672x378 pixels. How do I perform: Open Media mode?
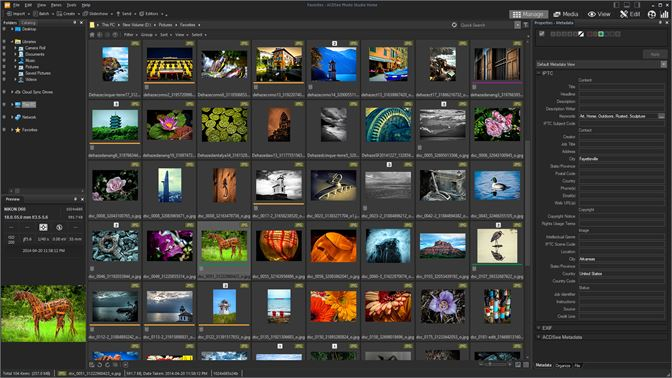click(x=566, y=14)
